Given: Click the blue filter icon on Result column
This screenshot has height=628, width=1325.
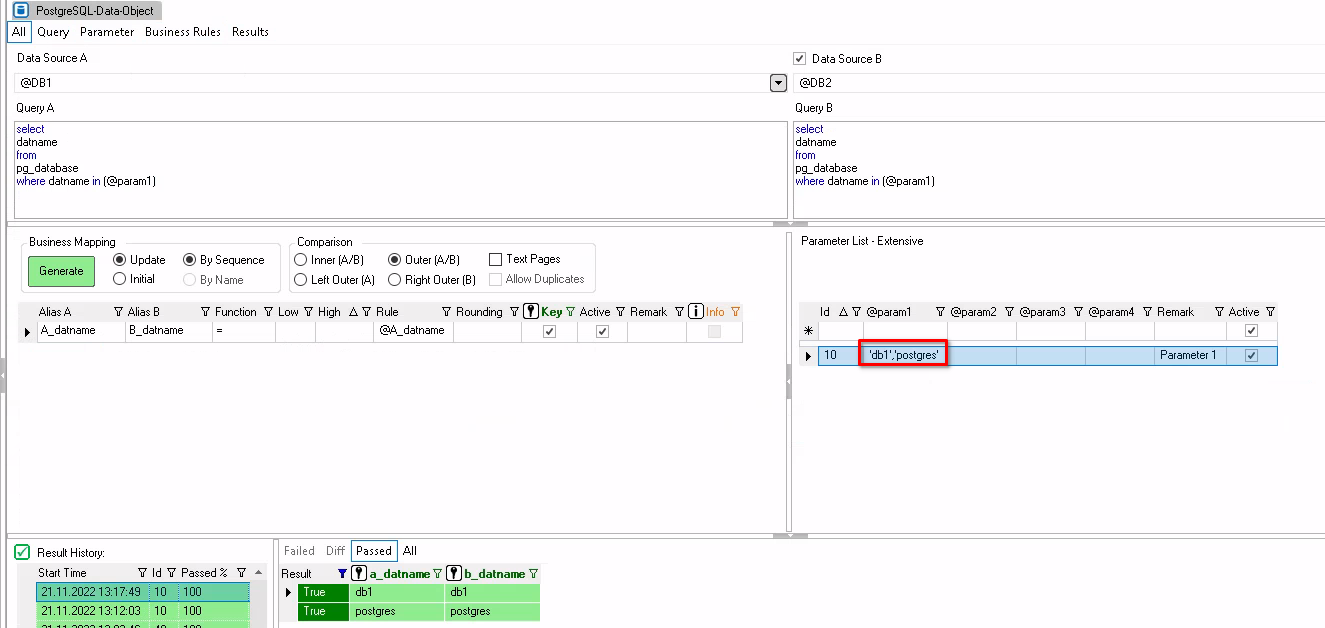Looking at the screenshot, I should (342, 574).
